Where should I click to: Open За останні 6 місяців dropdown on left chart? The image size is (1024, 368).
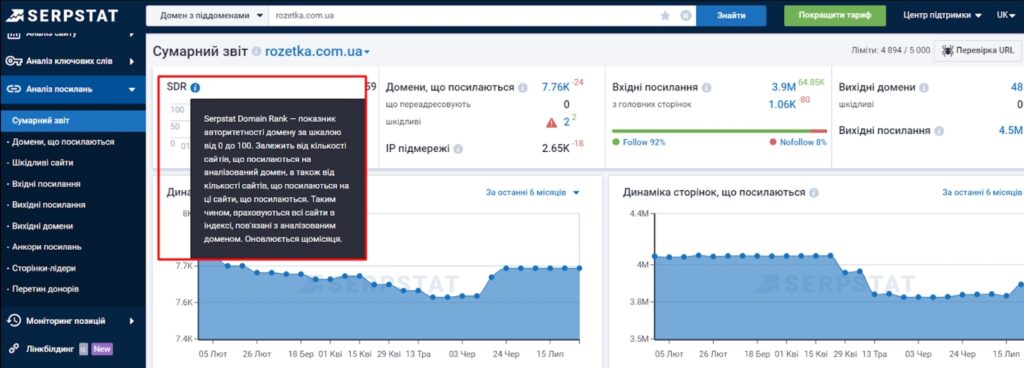[532, 192]
